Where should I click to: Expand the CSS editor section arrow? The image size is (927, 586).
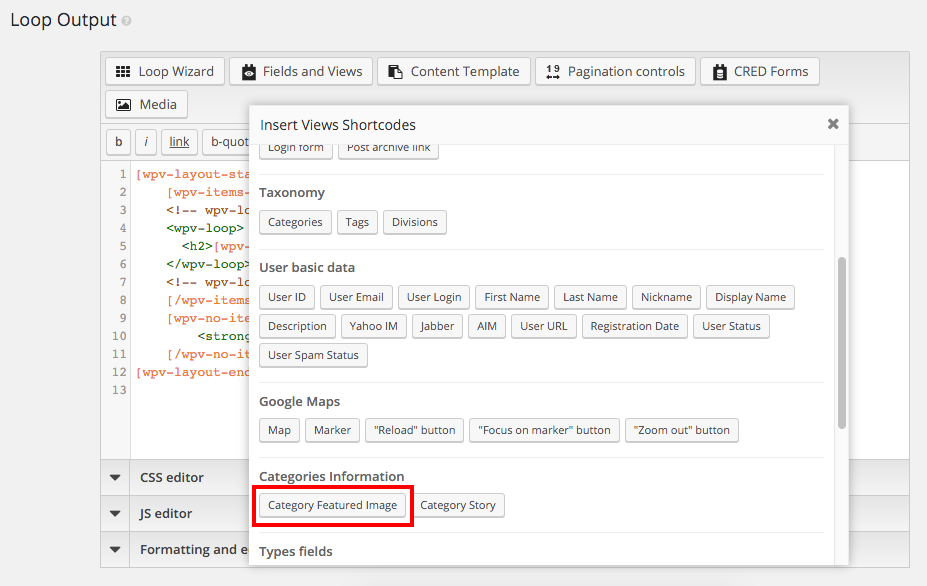[115, 478]
